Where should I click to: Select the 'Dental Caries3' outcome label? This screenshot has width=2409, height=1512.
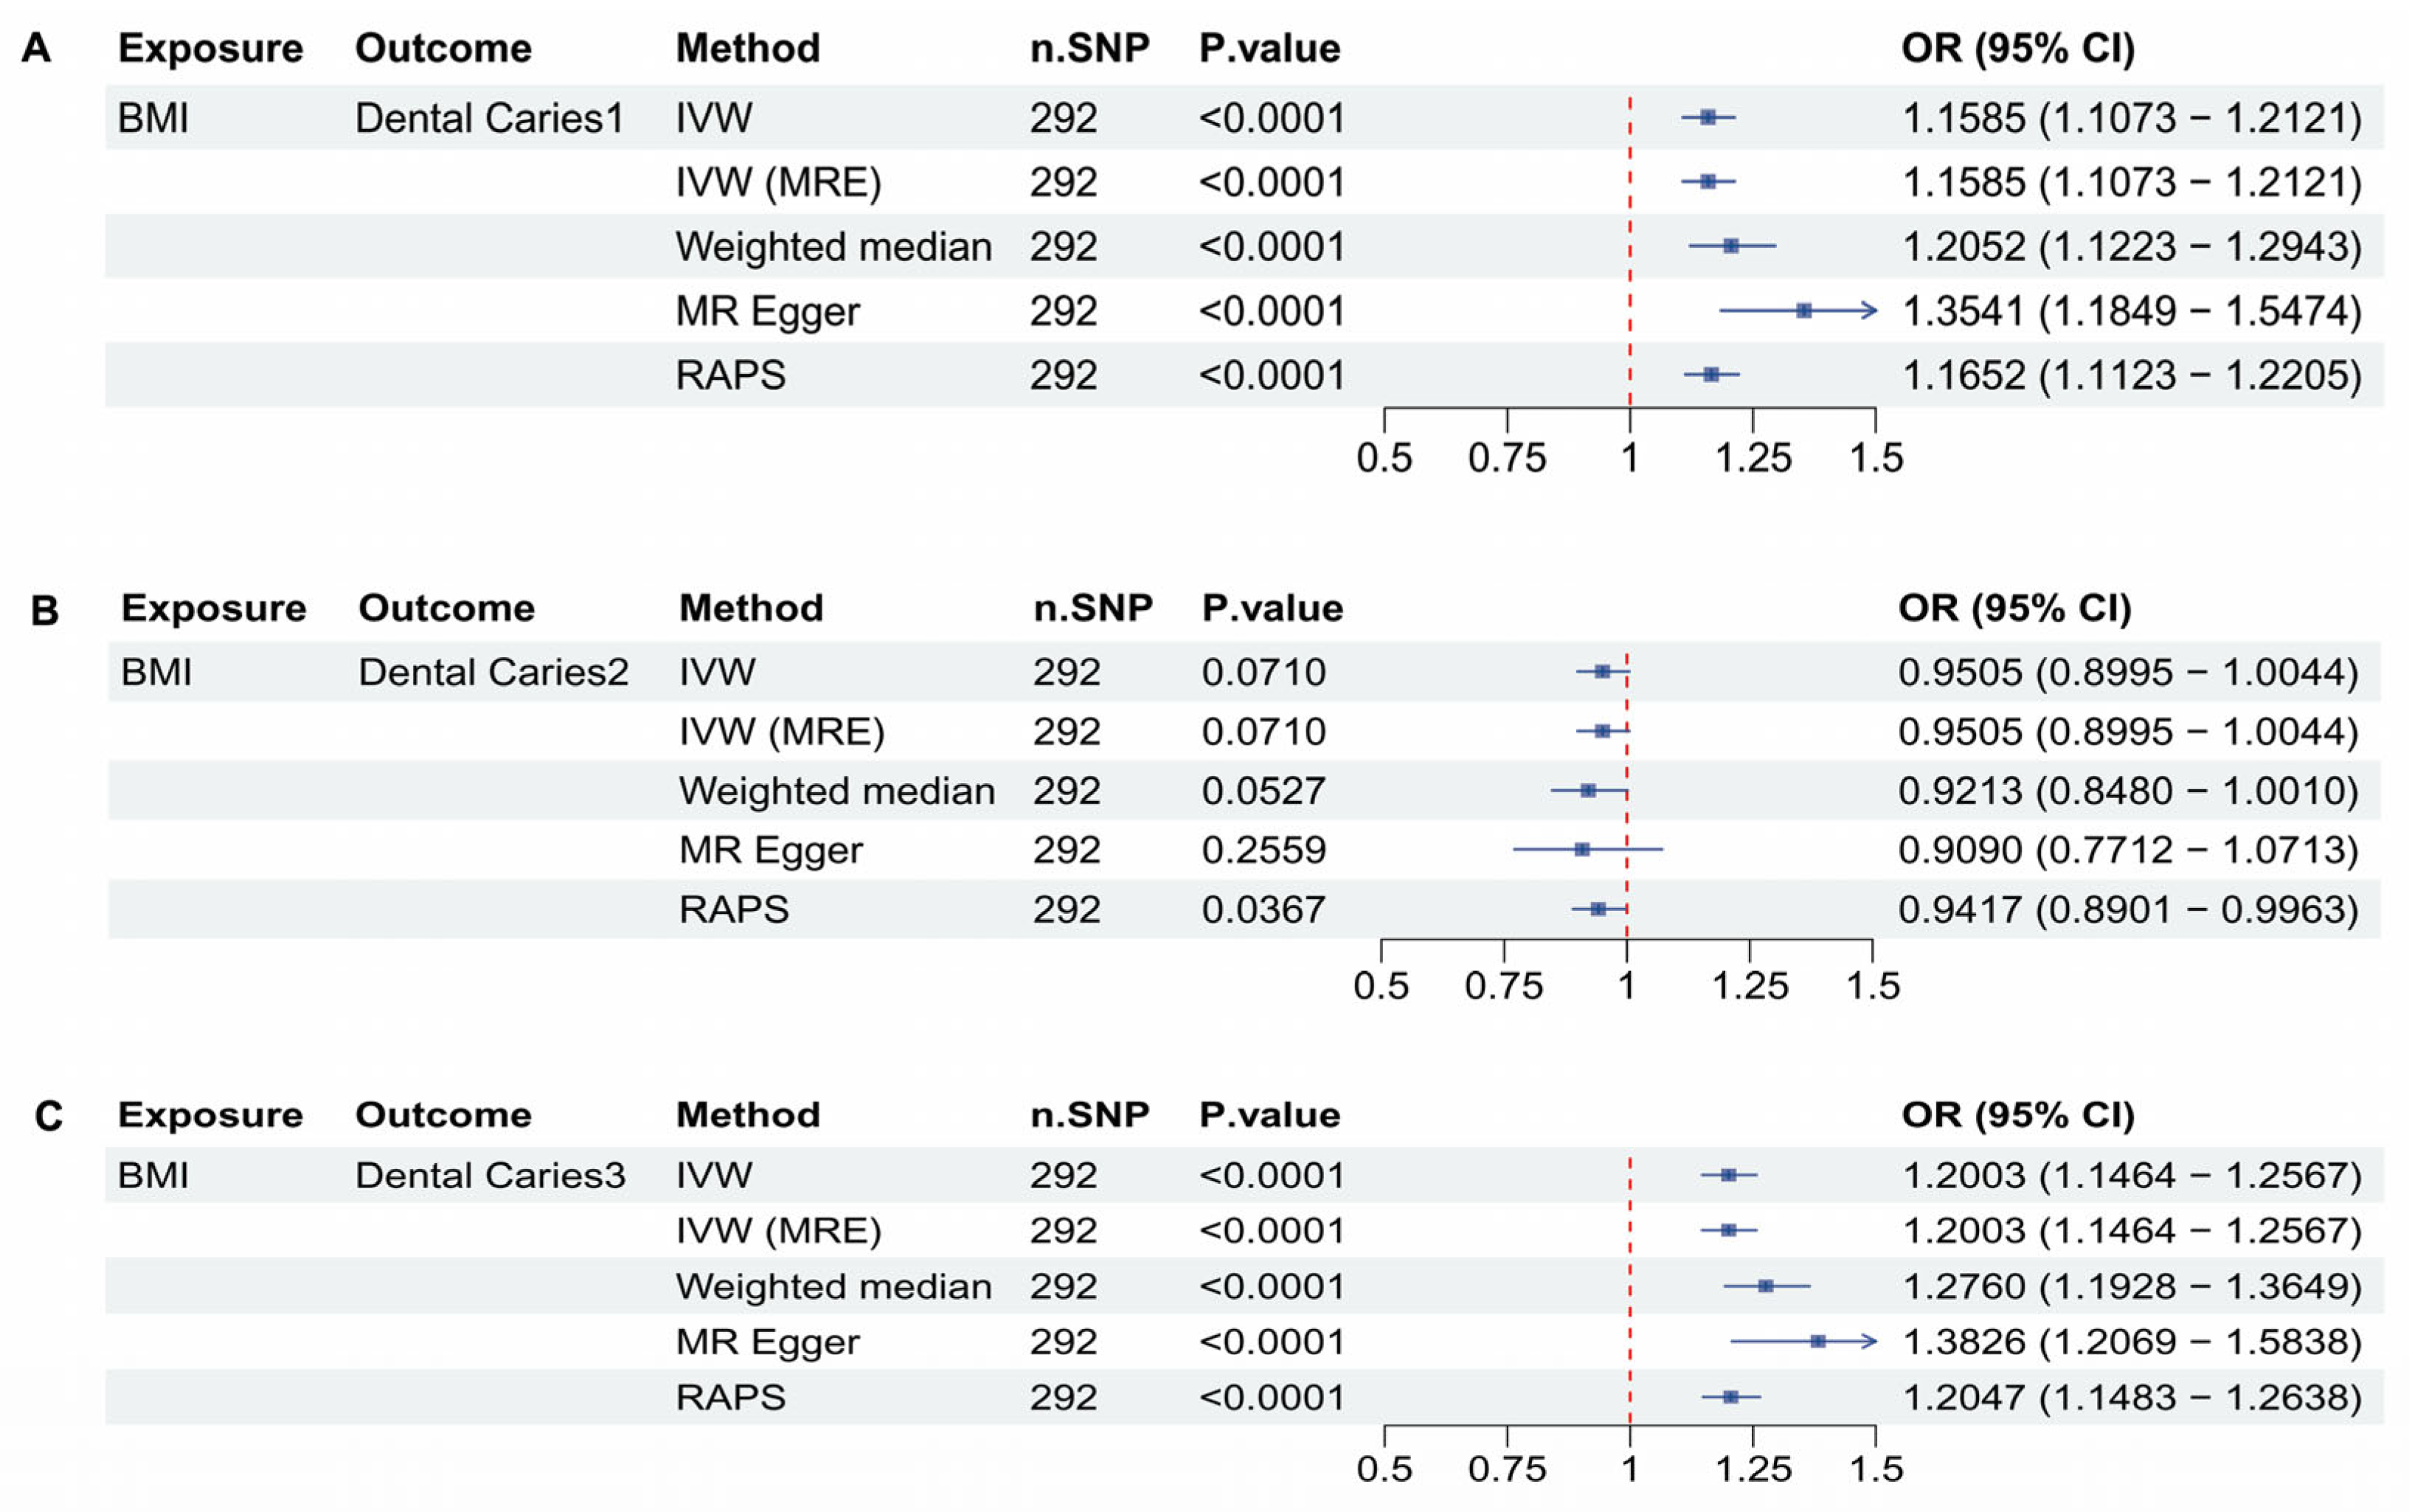coord(490,1175)
